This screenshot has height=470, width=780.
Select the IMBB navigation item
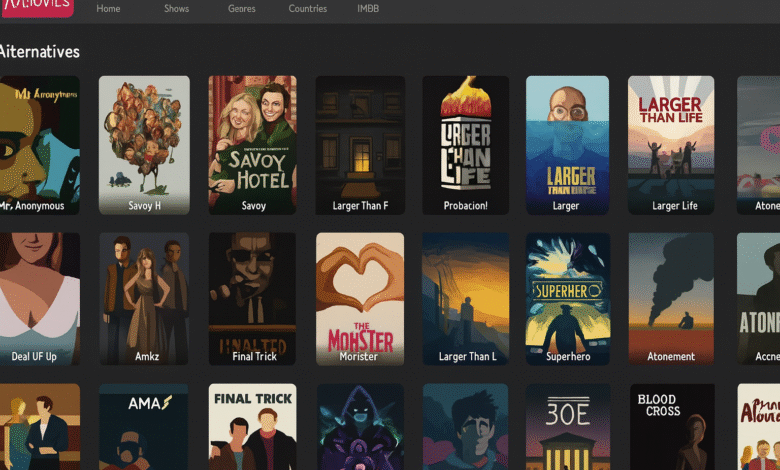[x=368, y=9]
